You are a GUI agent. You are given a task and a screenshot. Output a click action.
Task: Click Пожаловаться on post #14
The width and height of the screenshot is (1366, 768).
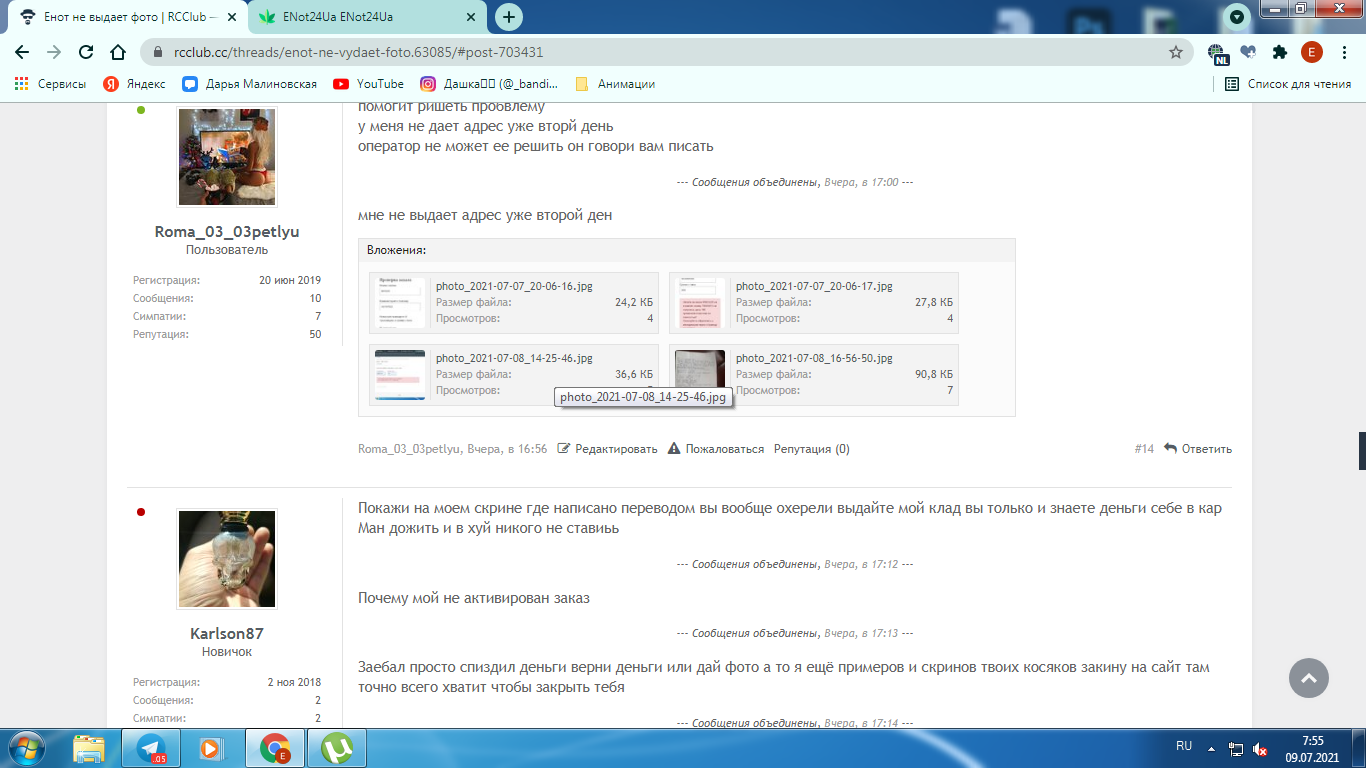pyautogui.click(x=716, y=449)
